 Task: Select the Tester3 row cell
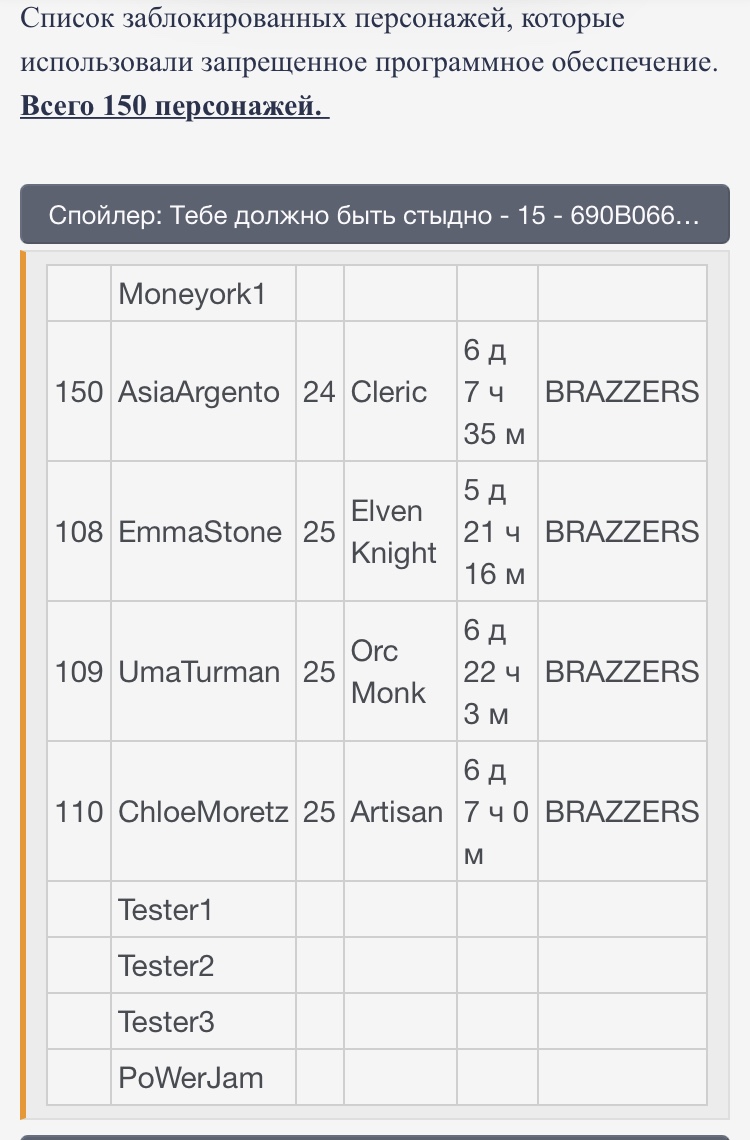coord(203,1021)
